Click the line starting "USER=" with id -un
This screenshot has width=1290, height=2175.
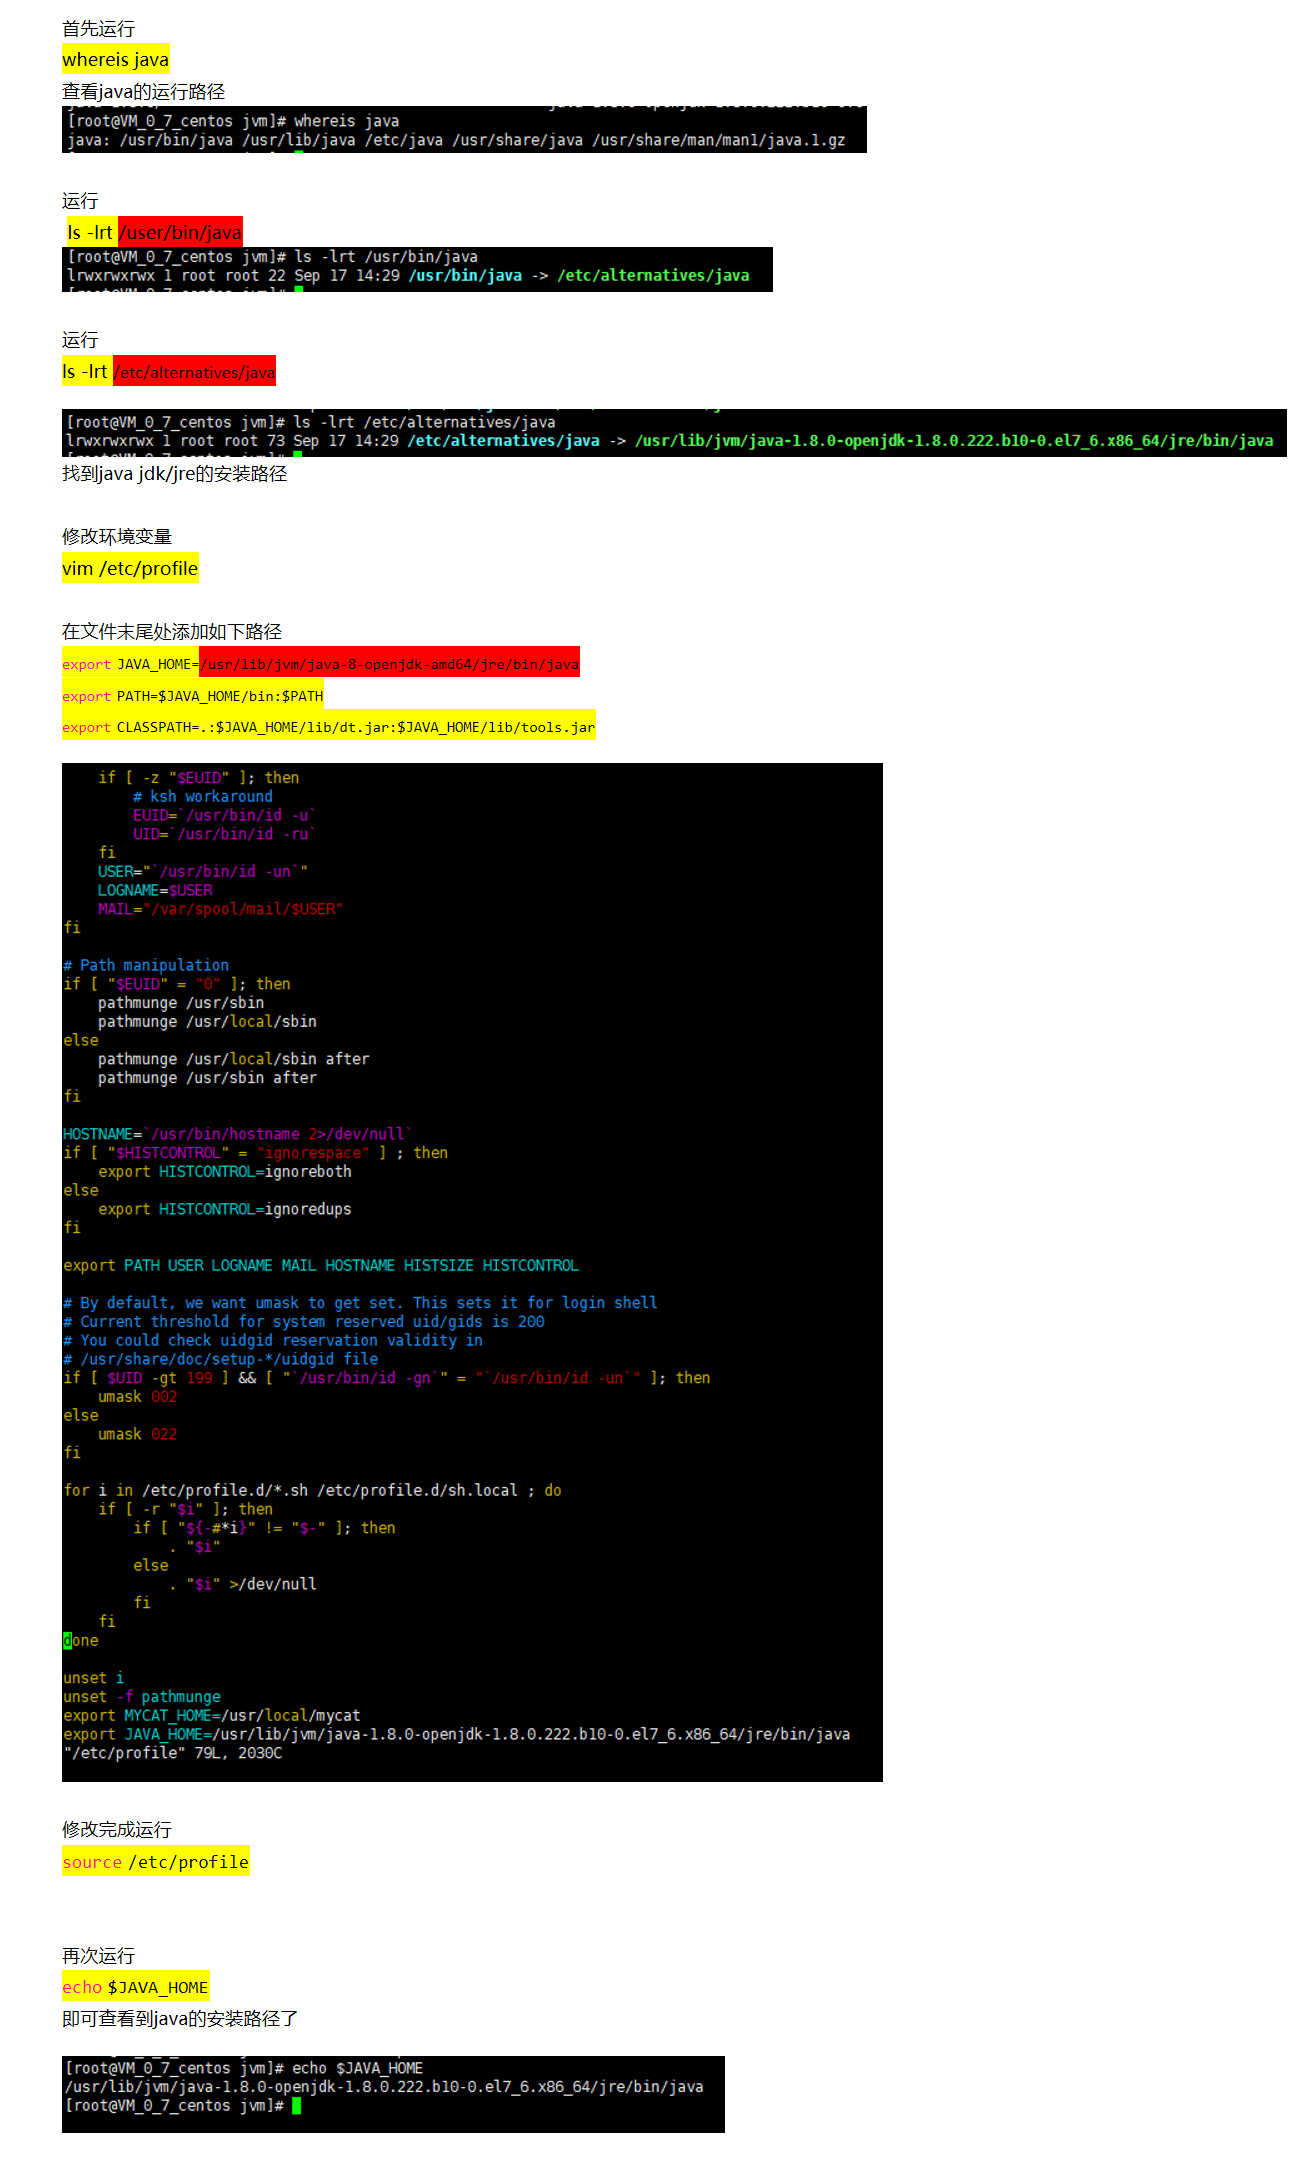pyautogui.click(x=203, y=872)
